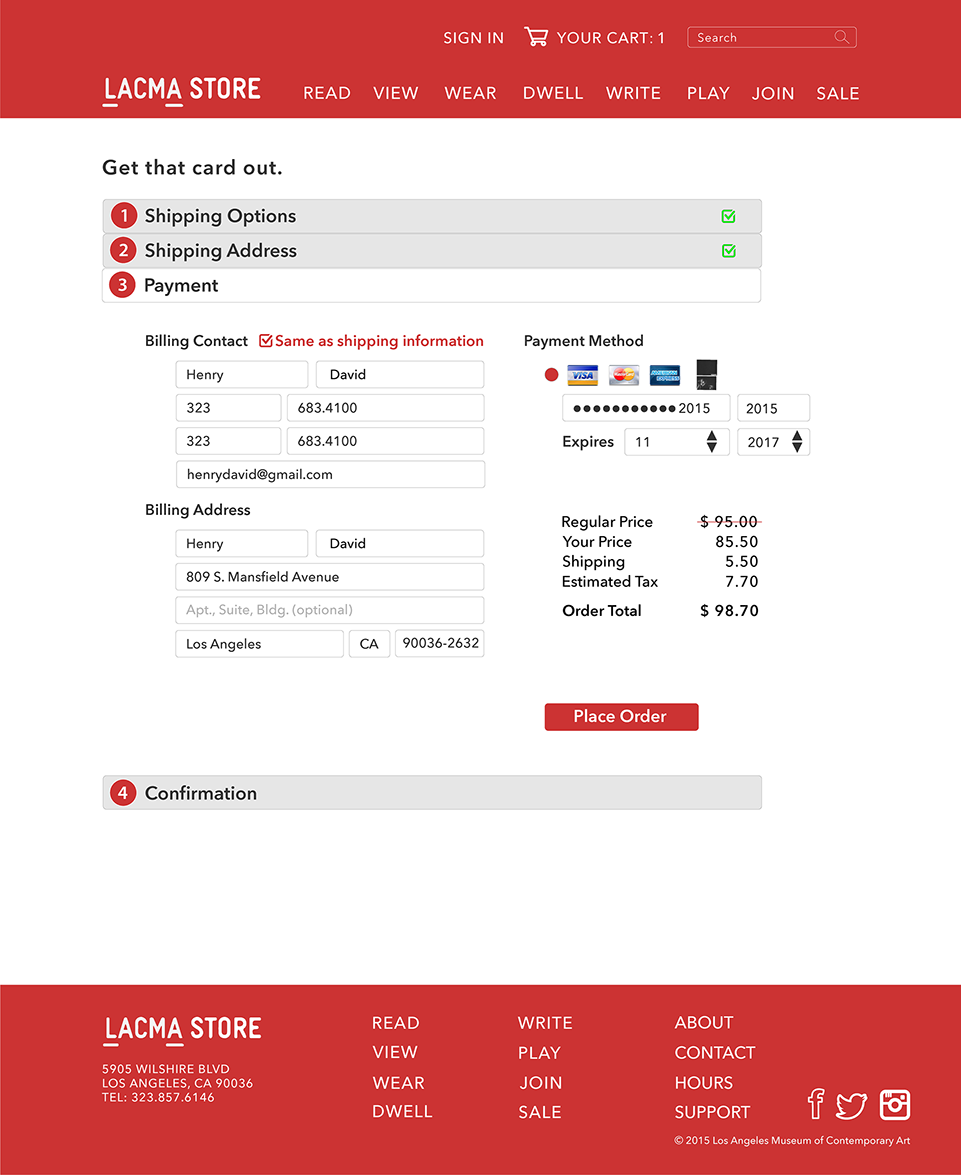This screenshot has height=1175, width=961.
Task: Click the Apt., Suite, Bldg. field
Action: tap(329, 610)
